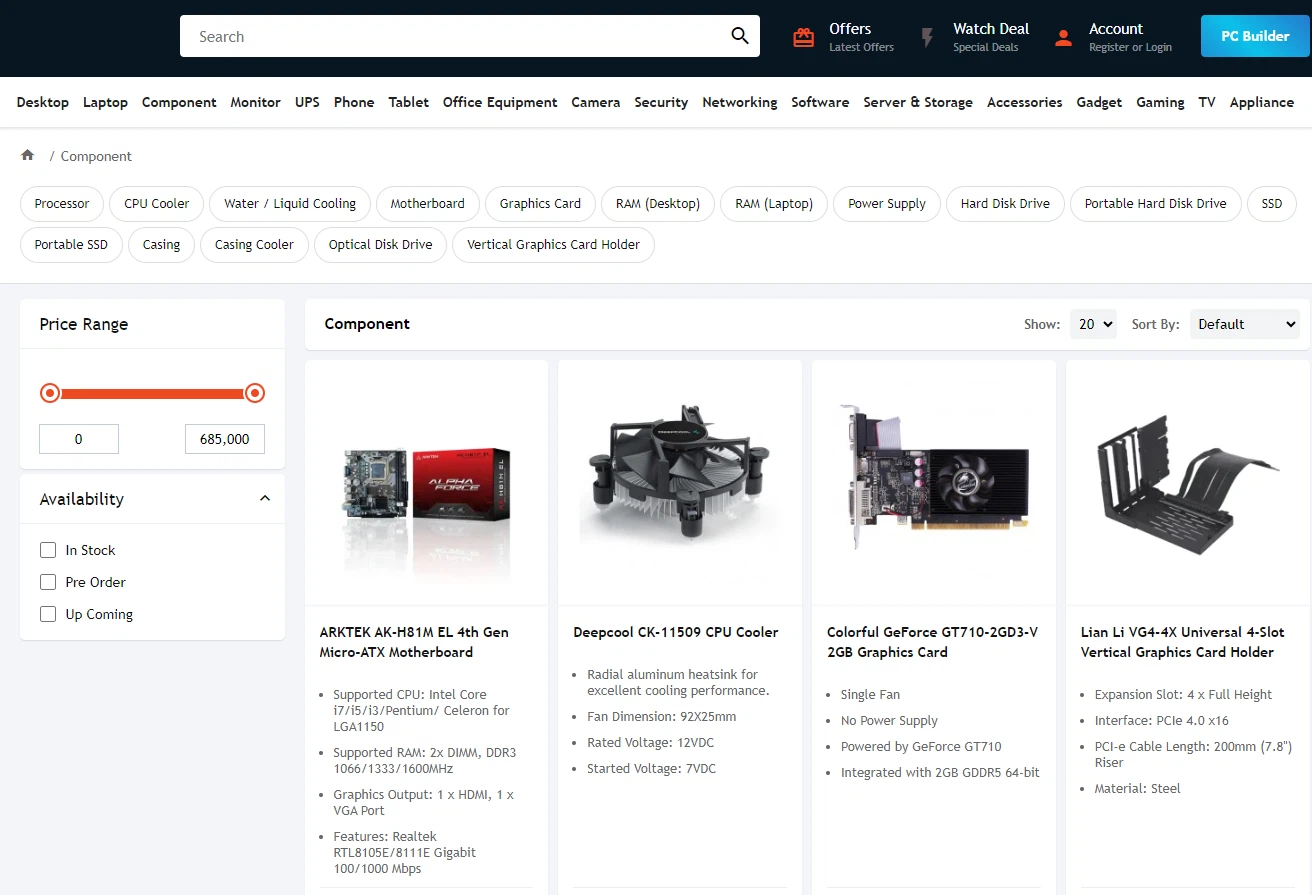The width and height of the screenshot is (1312, 895).
Task: Click into the Search text field
Action: click(455, 36)
